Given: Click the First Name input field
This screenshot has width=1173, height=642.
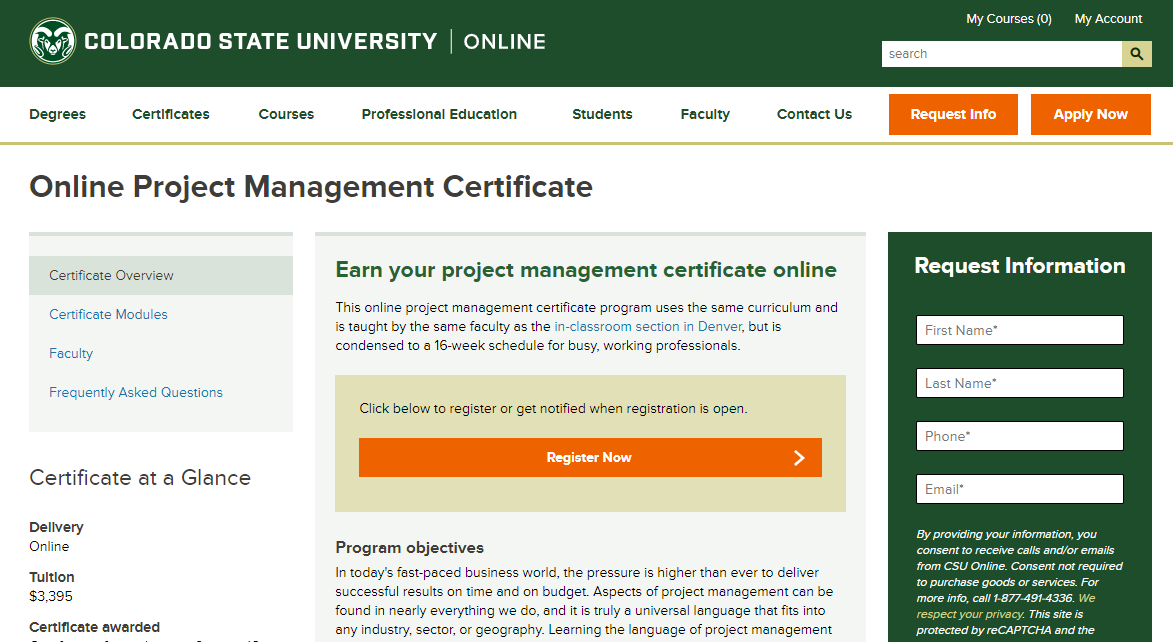Looking at the screenshot, I should [1019, 329].
